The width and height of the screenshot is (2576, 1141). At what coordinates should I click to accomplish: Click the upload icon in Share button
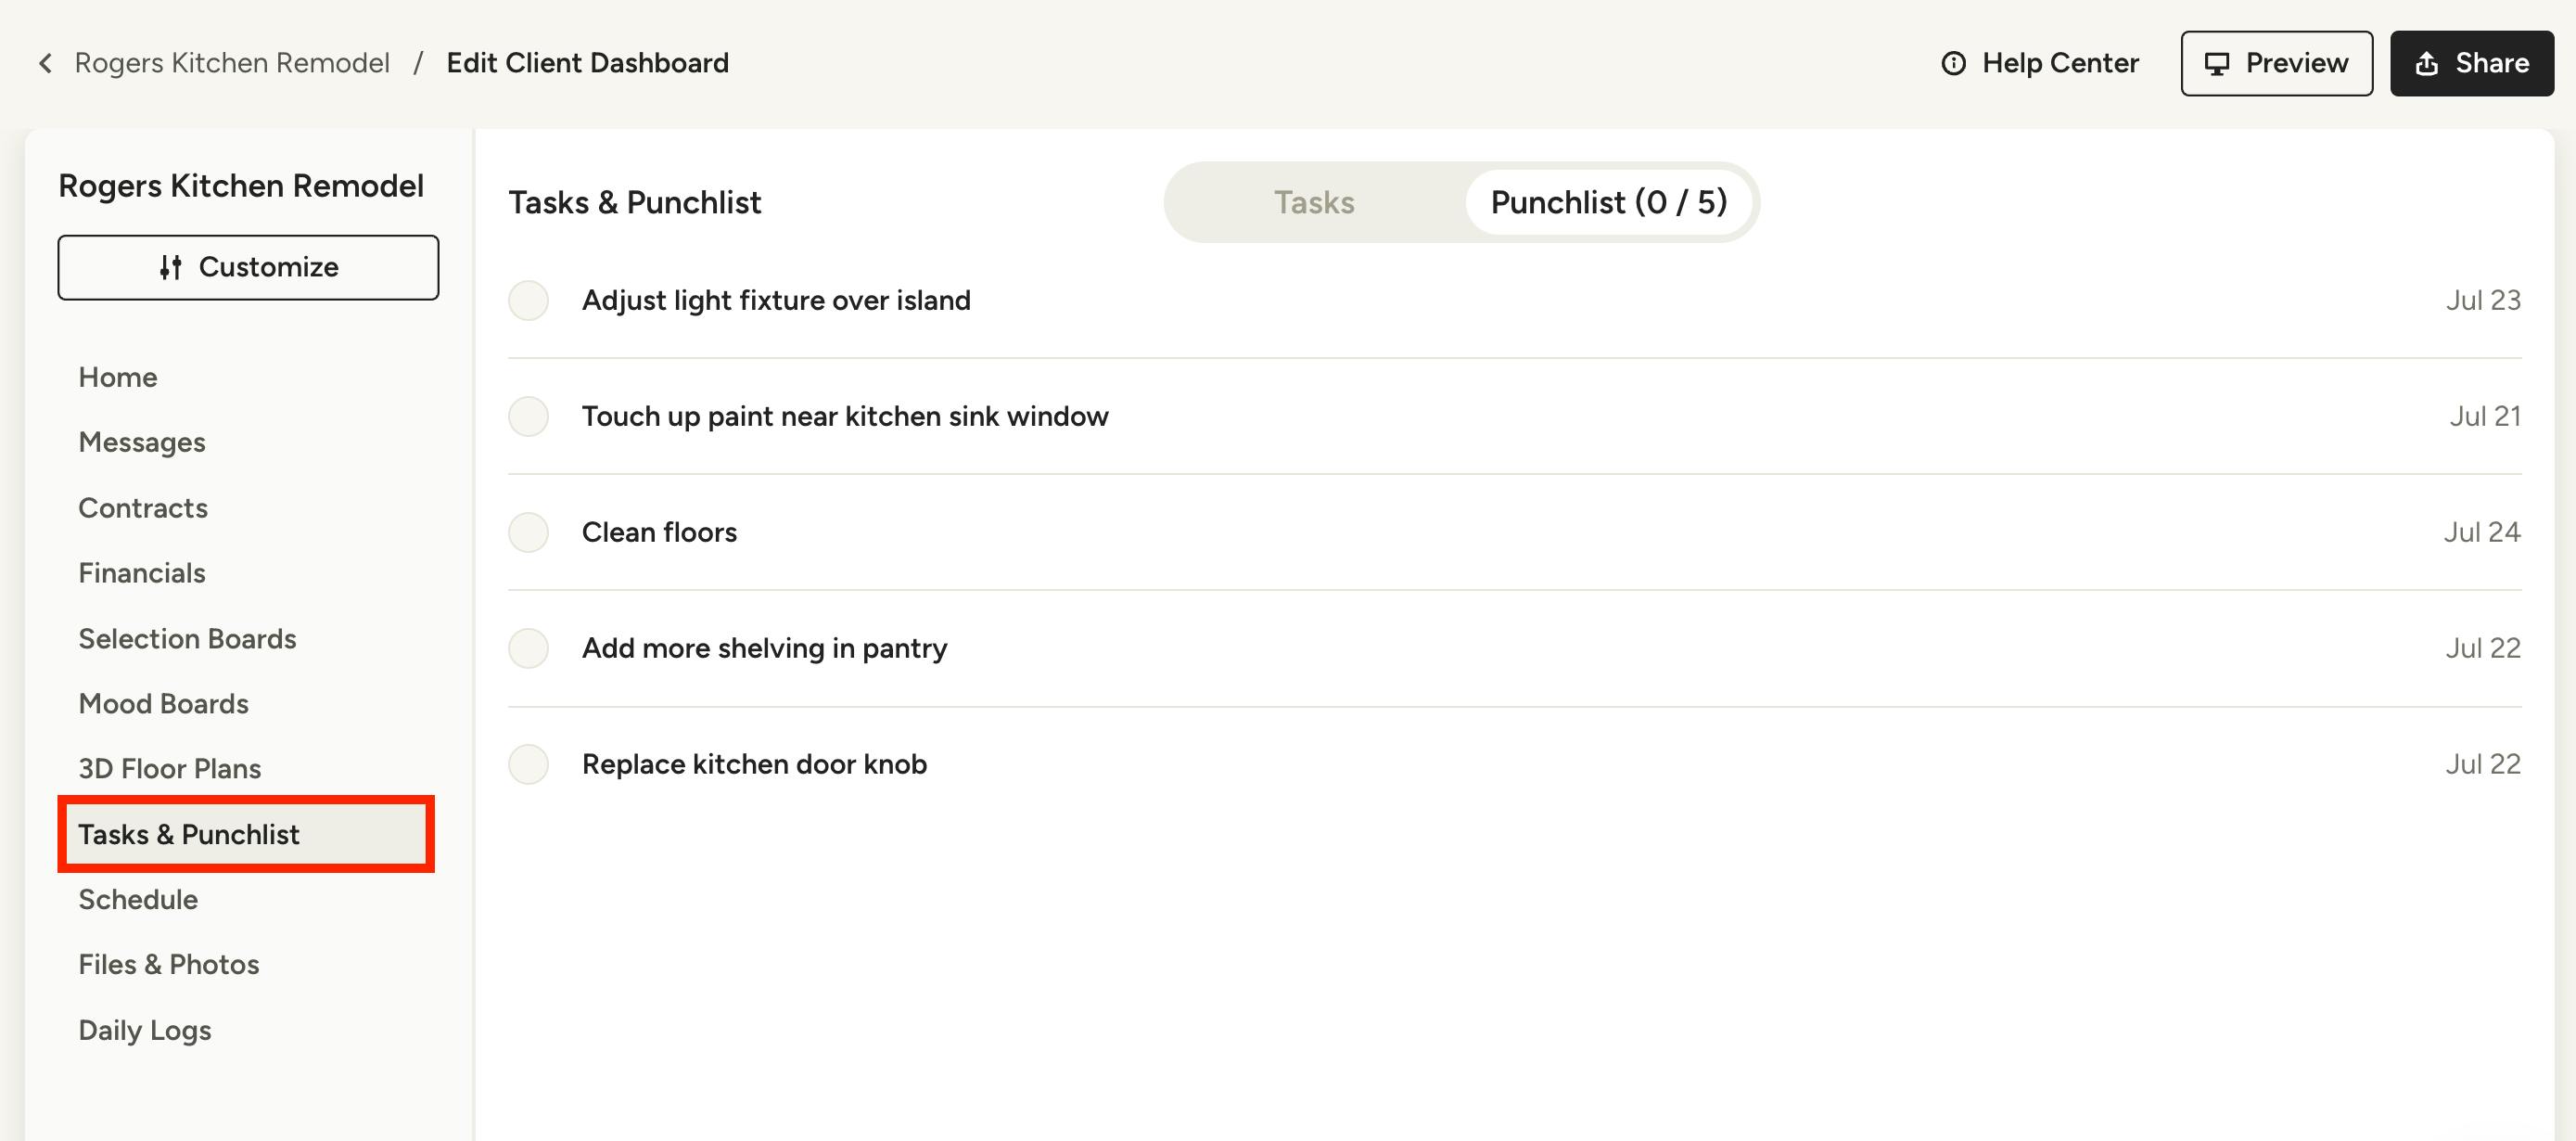click(2427, 64)
